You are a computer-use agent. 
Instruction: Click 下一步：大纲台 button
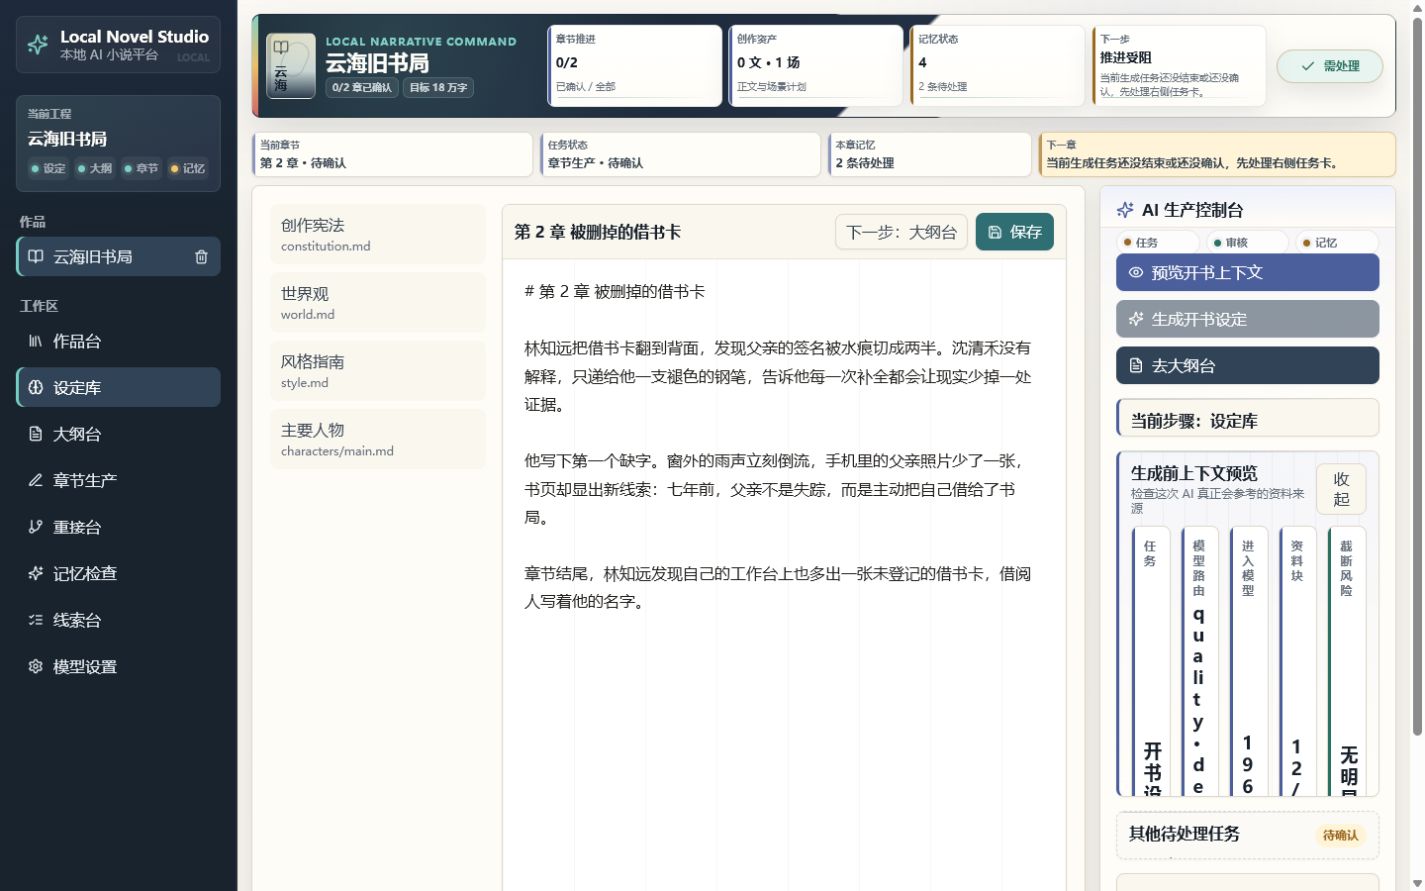click(901, 232)
